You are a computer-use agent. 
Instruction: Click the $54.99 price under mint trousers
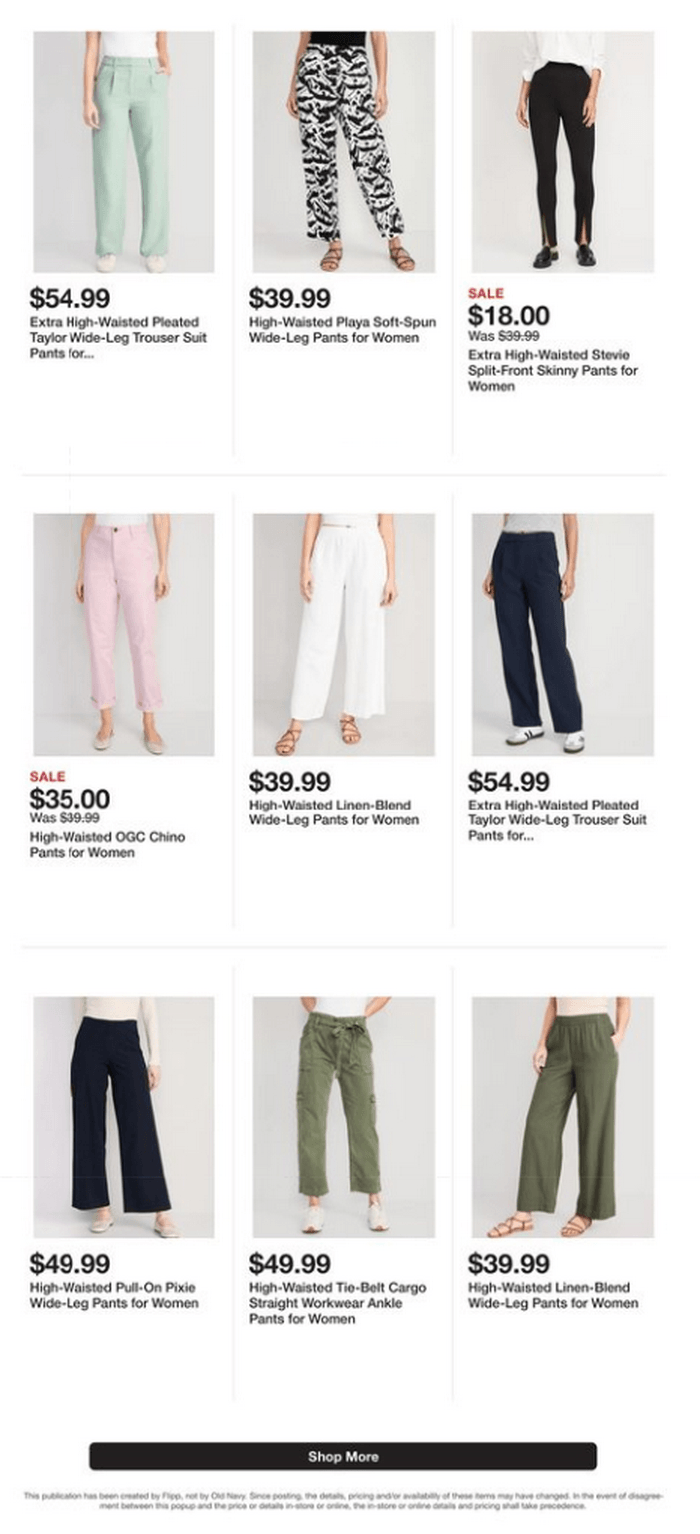click(x=70, y=298)
